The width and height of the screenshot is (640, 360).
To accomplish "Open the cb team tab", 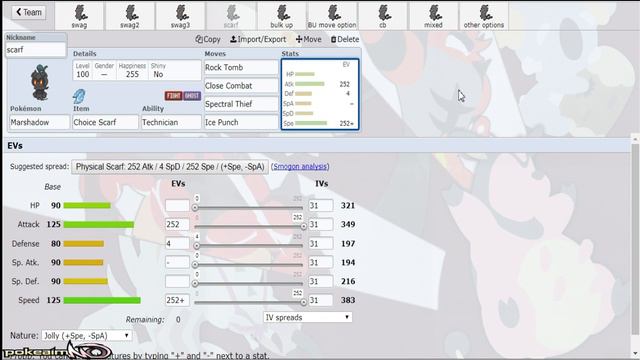I will (x=383, y=16).
